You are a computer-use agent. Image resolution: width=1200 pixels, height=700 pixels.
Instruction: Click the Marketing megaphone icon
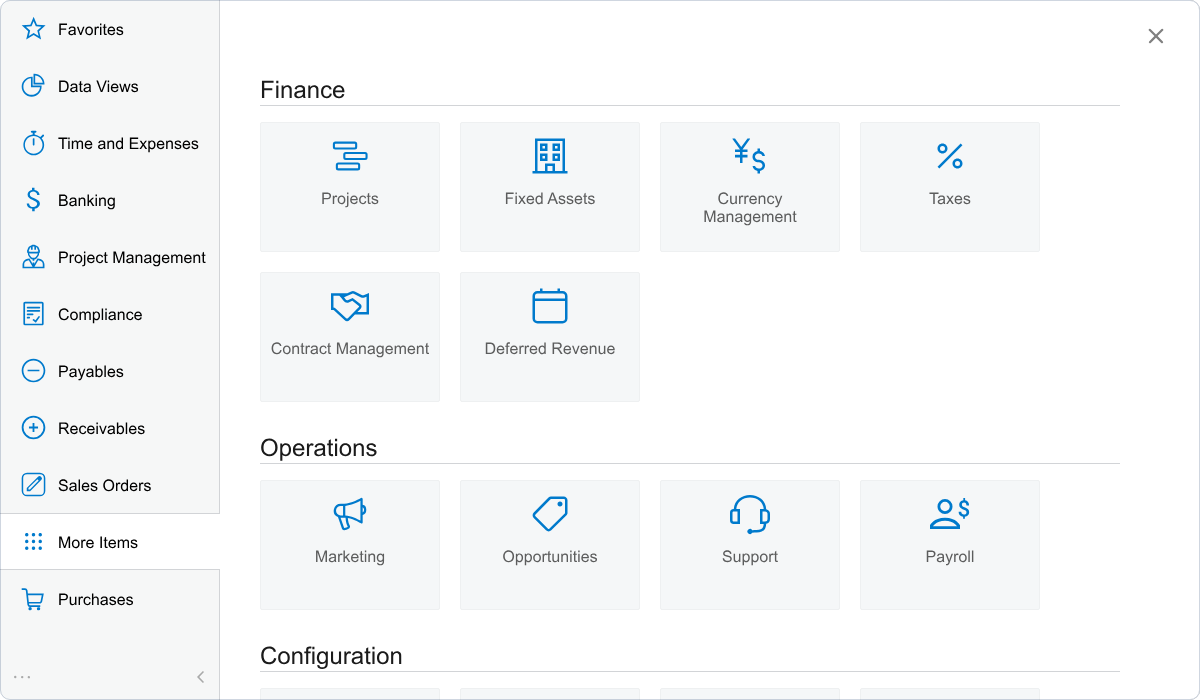coord(350,514)
